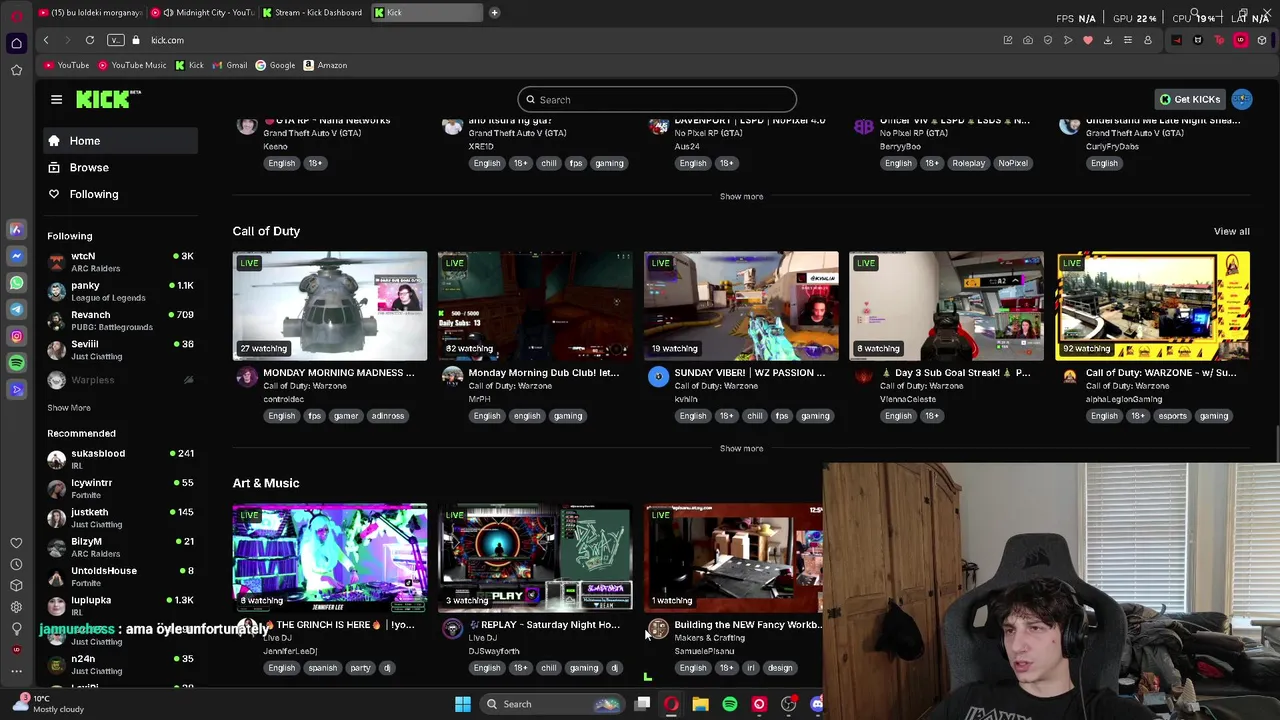Switch to the bu loldeki YouTube tab
The width and height of the screenshot is (1280, 720).
pyautogui.click(x=90, y=13)
